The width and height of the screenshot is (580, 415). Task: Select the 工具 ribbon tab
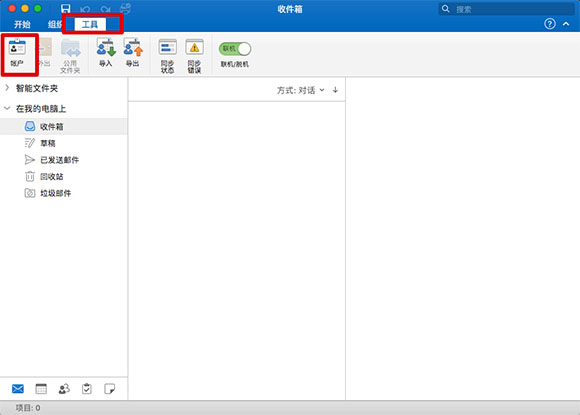tap(90, 24)
